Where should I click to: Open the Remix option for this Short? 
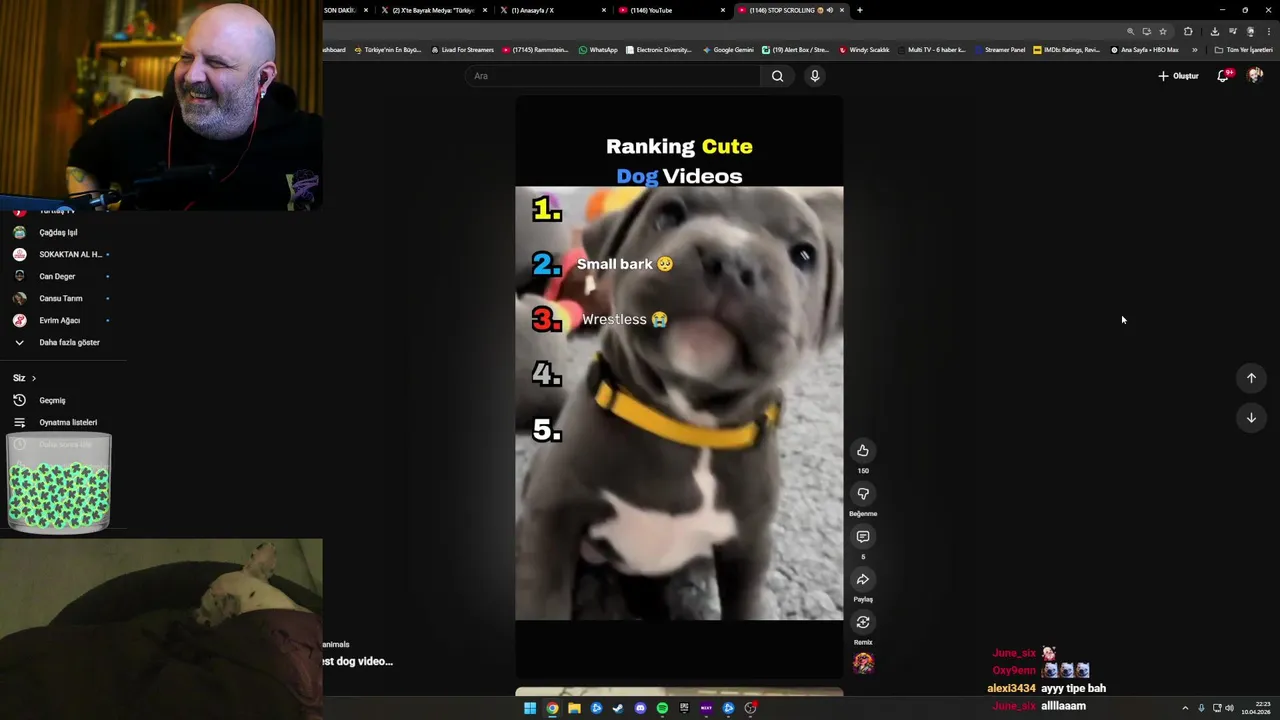pyautogui.click(x=863, y=623)
